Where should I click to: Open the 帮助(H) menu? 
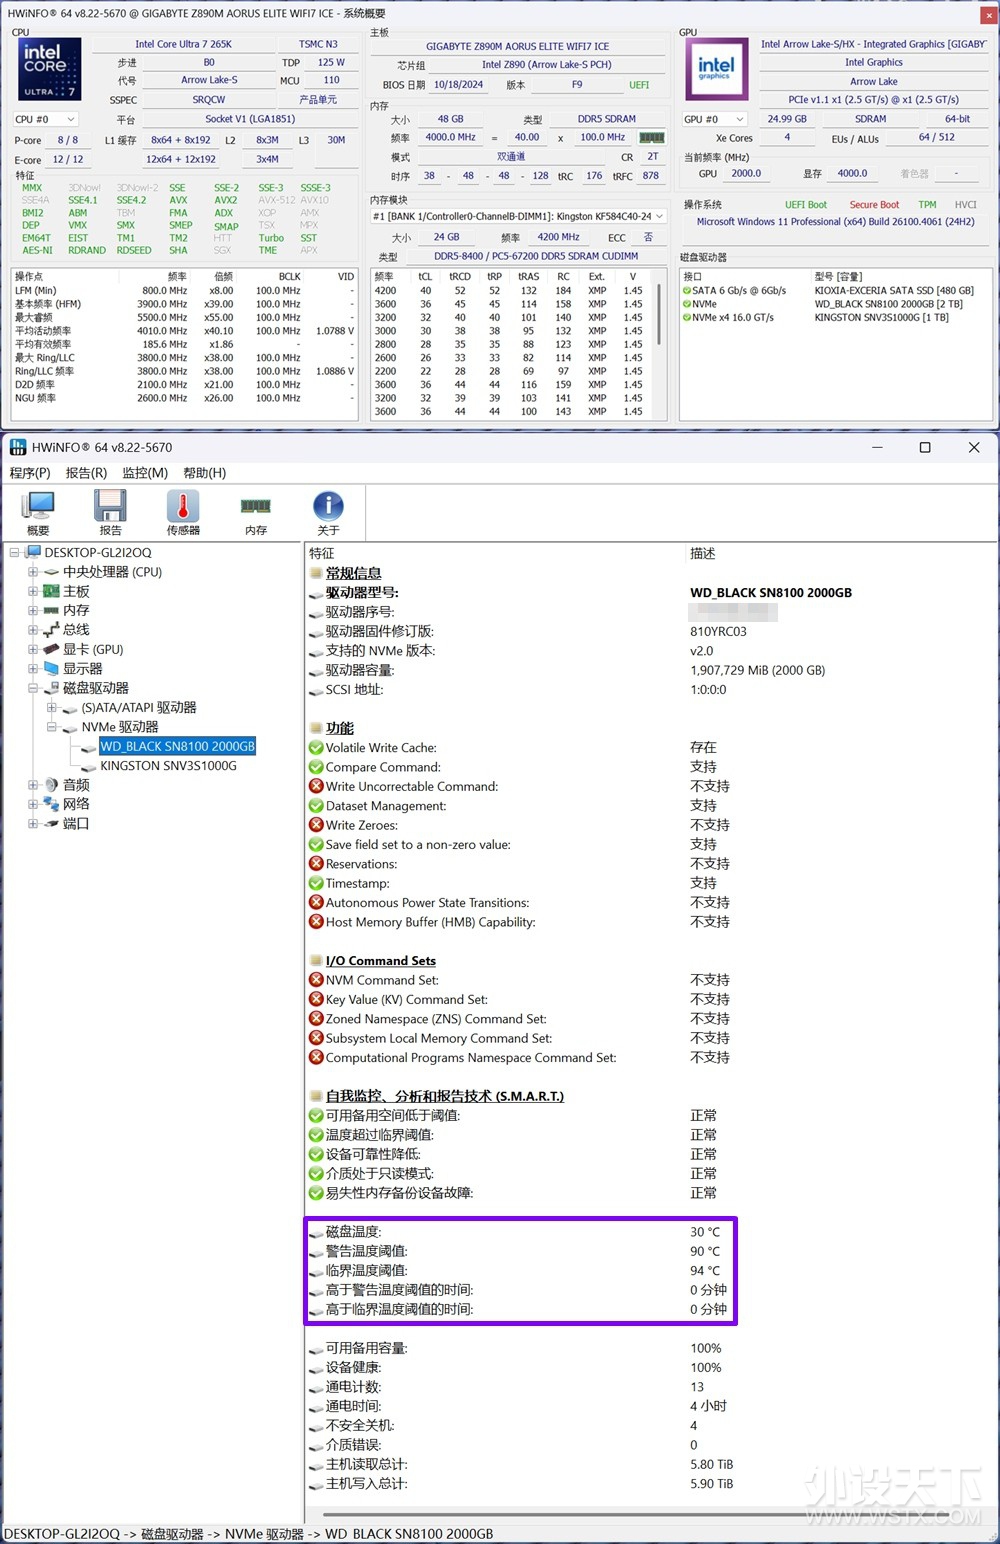pyautogui.click(x=204, y=473)
